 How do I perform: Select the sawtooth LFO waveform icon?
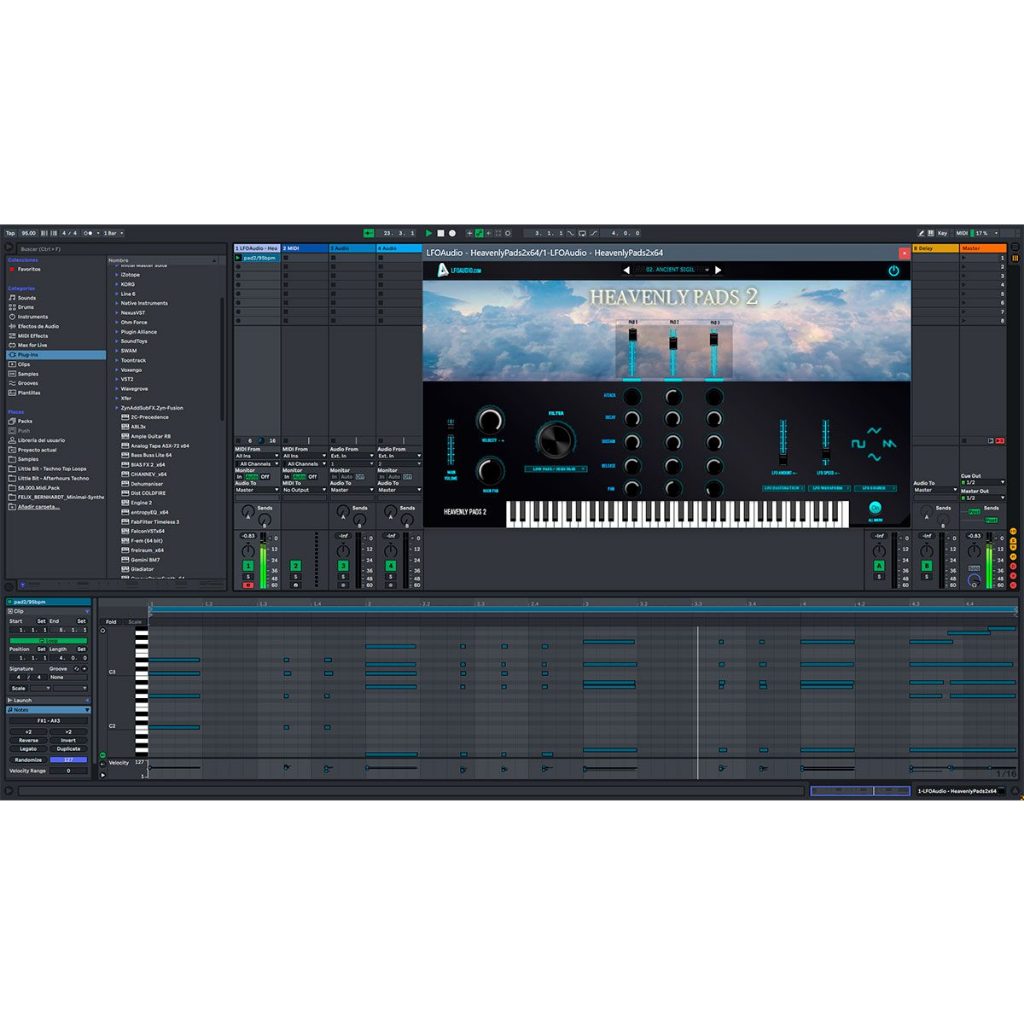889,443
